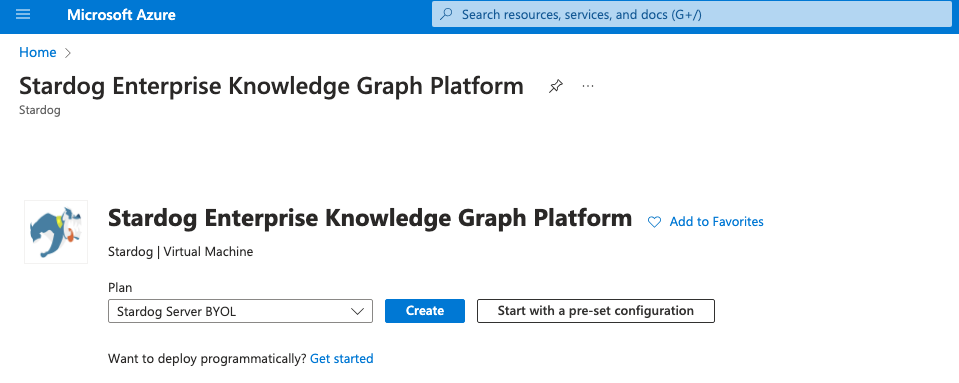The width and height of the screenshot is (959, 383).
Task: Click the Stardog | Virtual Machine text
Action: [x=180, y=251]
